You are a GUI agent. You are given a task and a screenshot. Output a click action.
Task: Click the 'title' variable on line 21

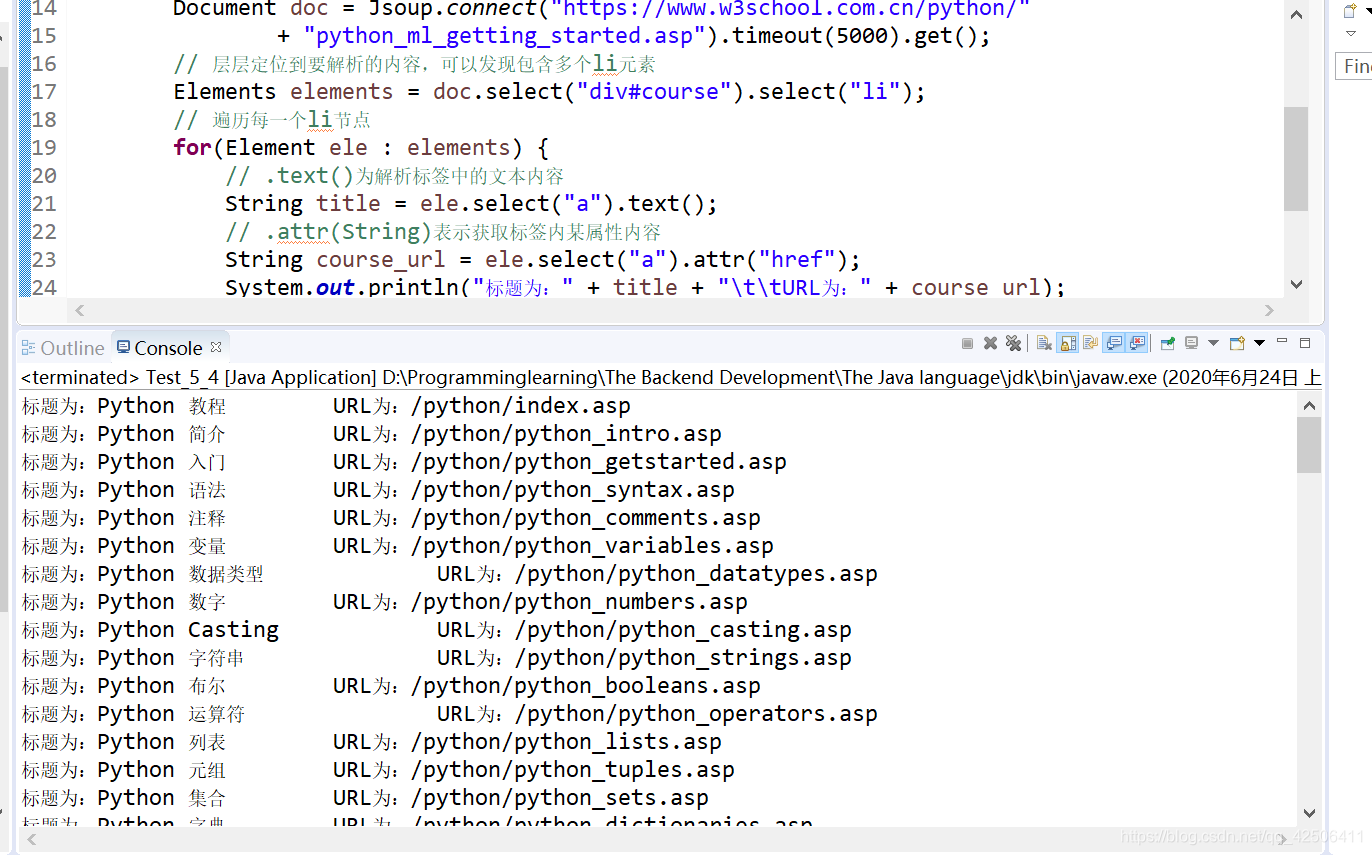(348, 204)
